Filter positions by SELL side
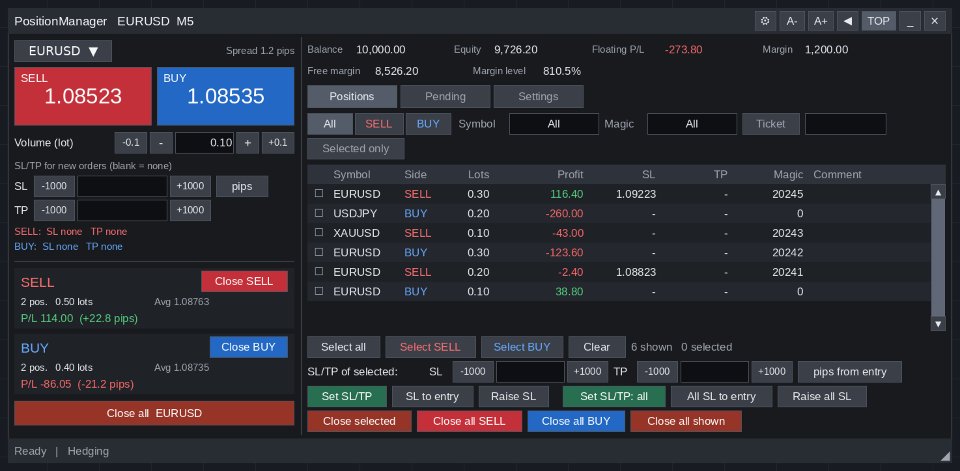 pos(379,124)
